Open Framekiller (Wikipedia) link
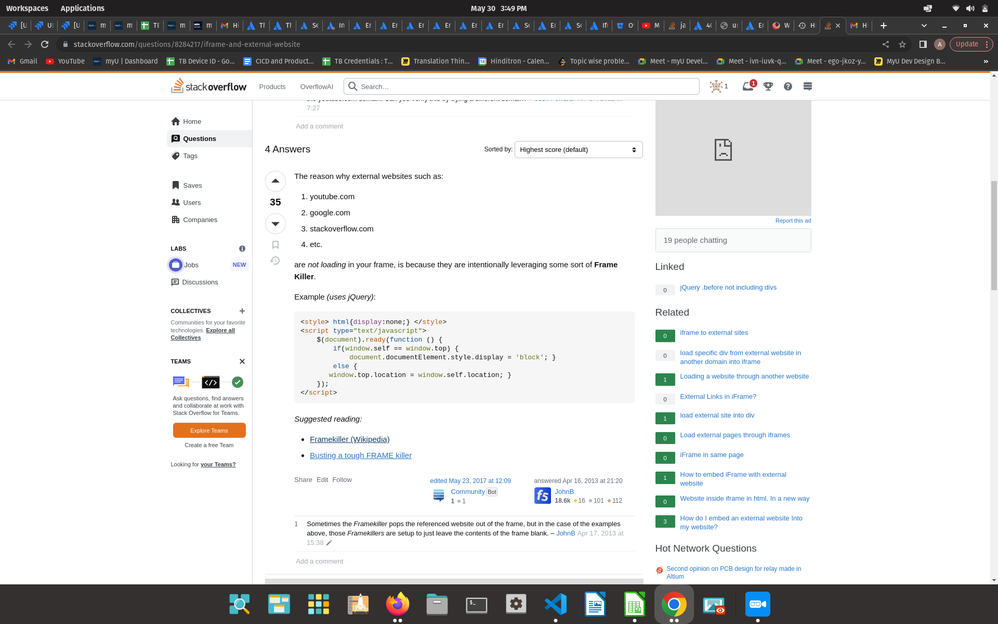Screen dimensions: 998x624 point(349,439)
